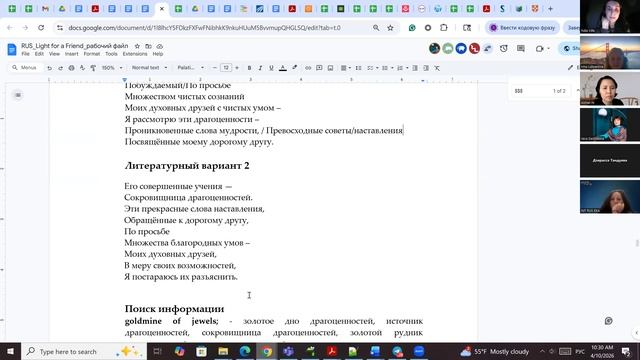
Task: Open Chrome from the taskbar
Action: point(267,351)
